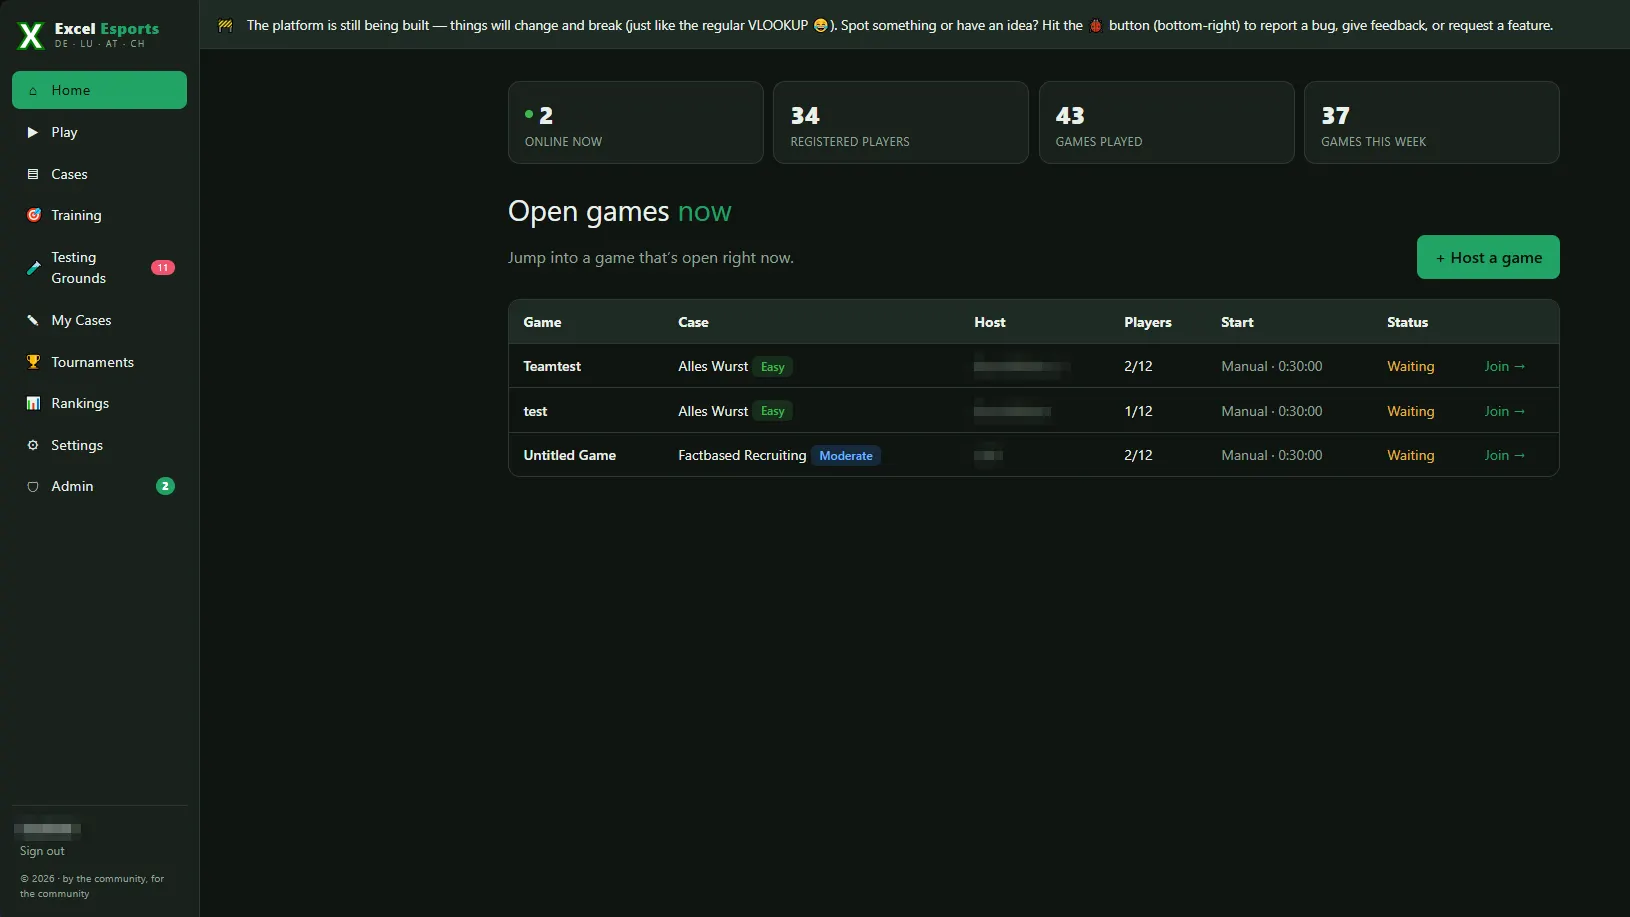Click the Admin badge showing 2
The height and width of the screenshot is (917, 1630).
click(165, 486)
